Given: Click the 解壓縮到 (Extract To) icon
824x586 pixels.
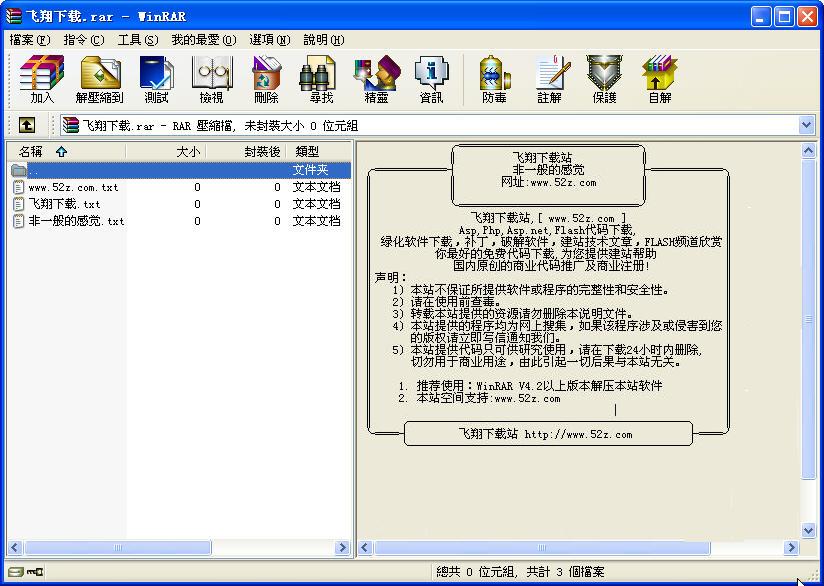Looking at the screenshot, I should point(99,80).
